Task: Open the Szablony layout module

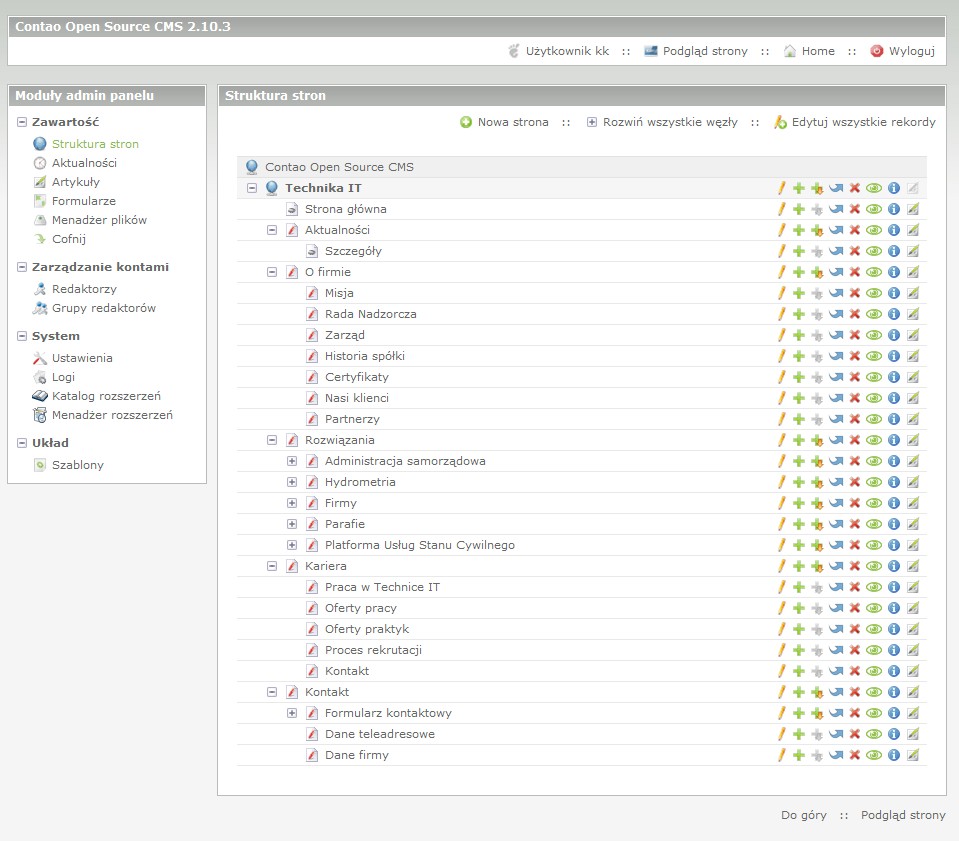Action: click(78, 465)
